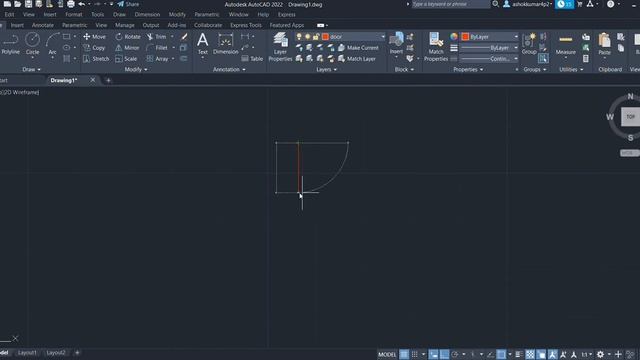Activate the Trim command
640x360 pixels.
point(156,37)
